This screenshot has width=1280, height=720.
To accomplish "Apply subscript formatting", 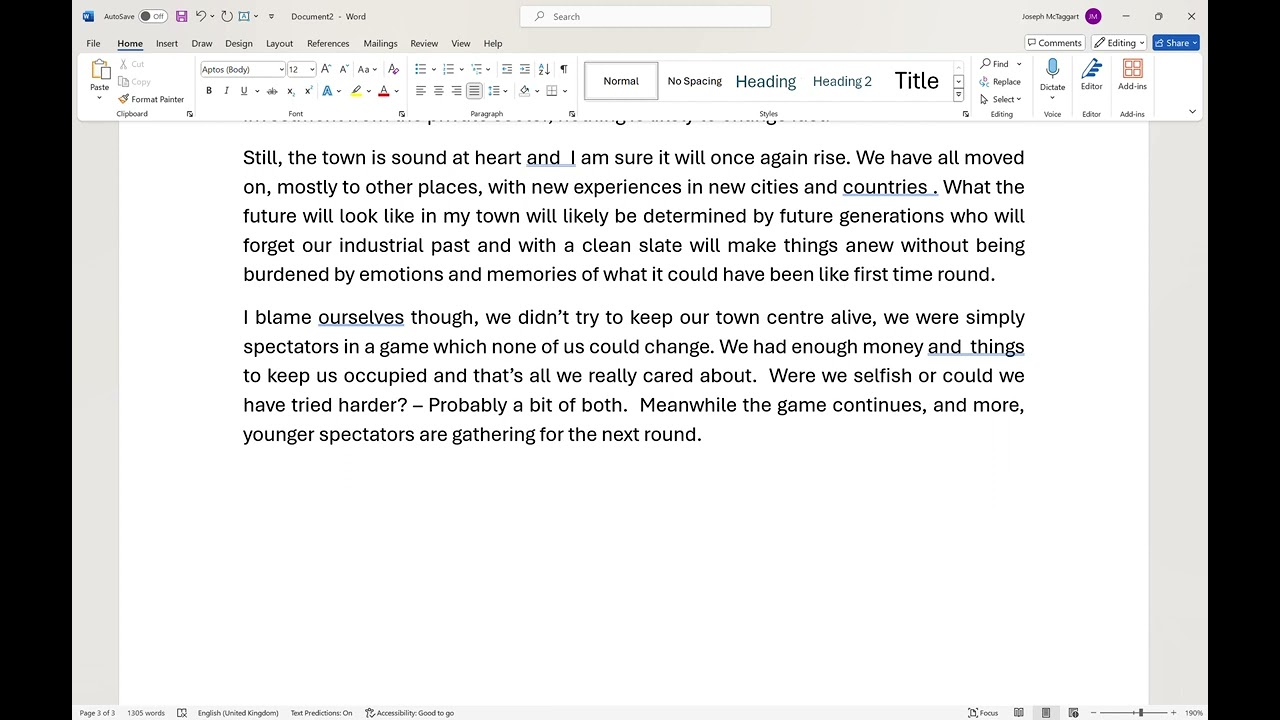I will pyautogui.click(x=290, y=91).
